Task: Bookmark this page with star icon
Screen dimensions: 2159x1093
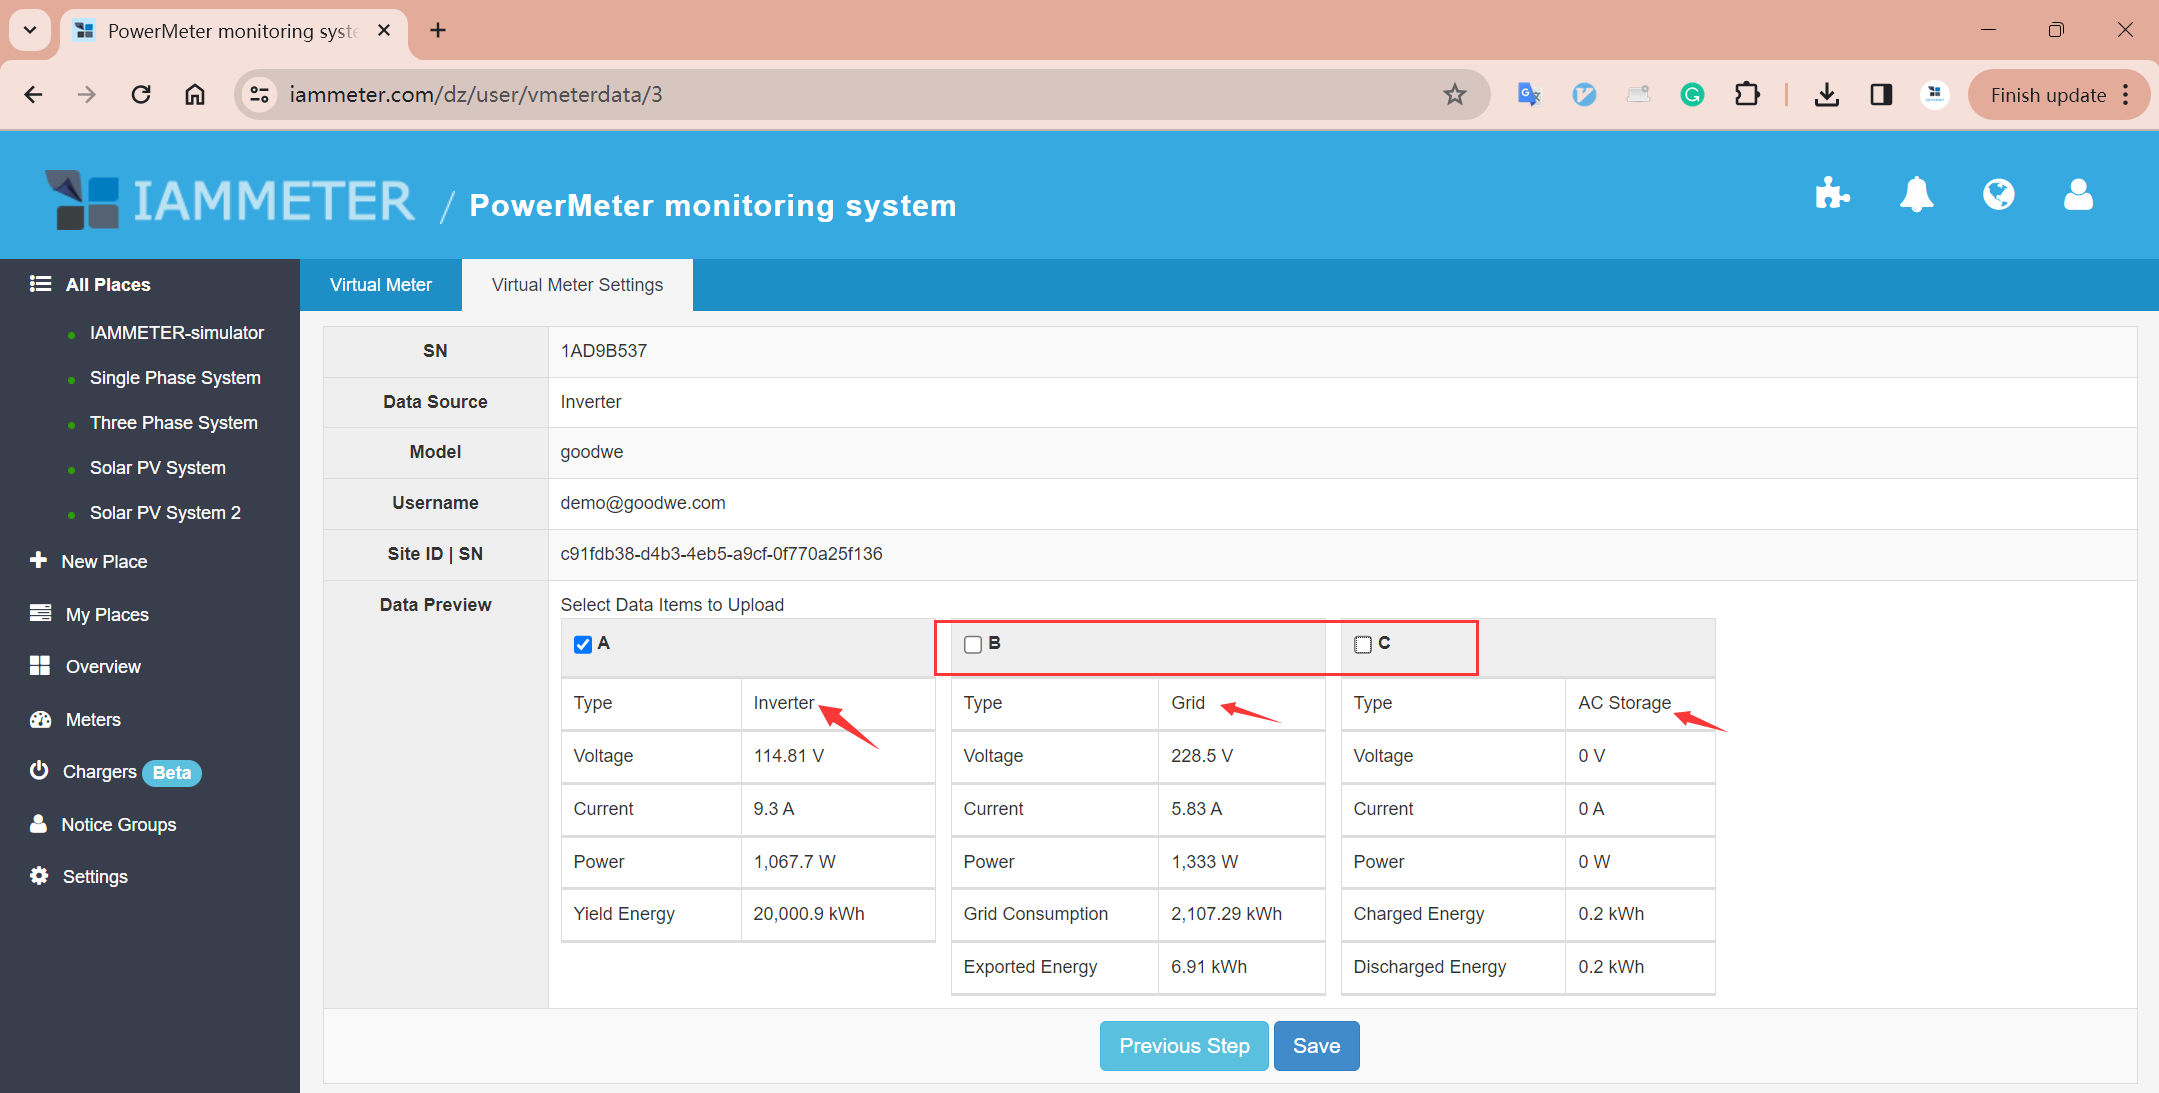Action: (x=1454, y=95)
